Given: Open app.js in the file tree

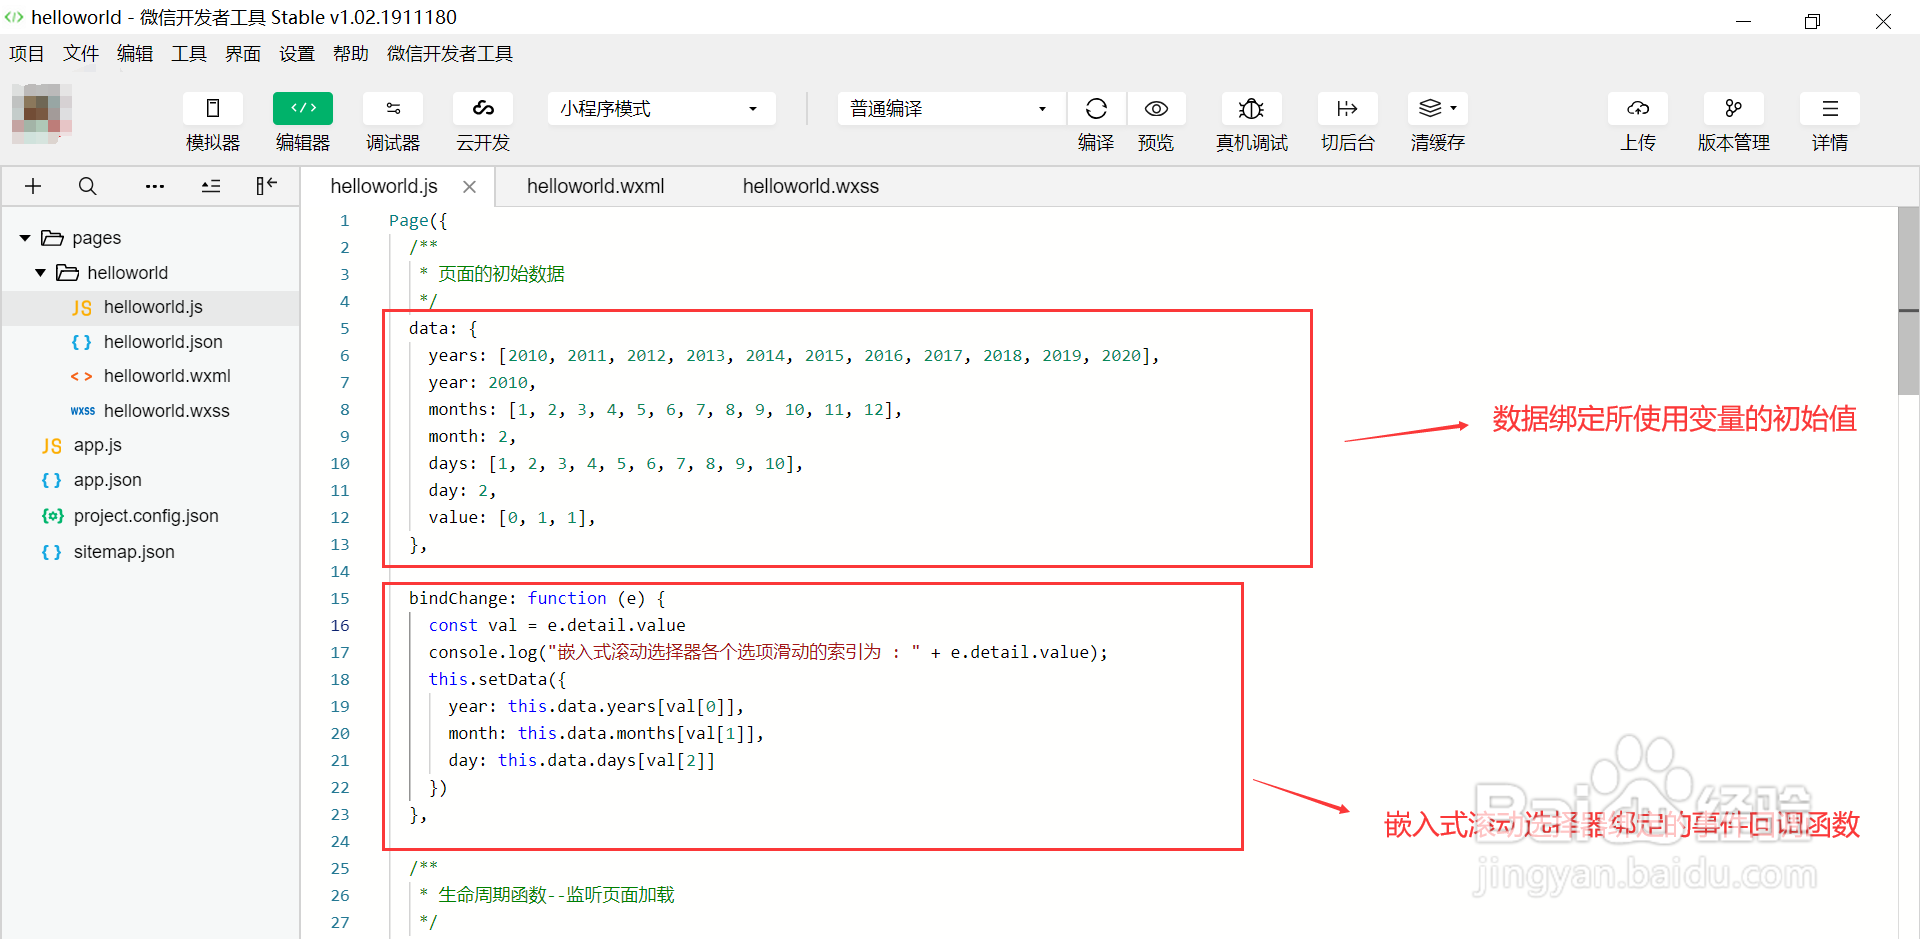Looking at the screenshot, I should (151, 445).
